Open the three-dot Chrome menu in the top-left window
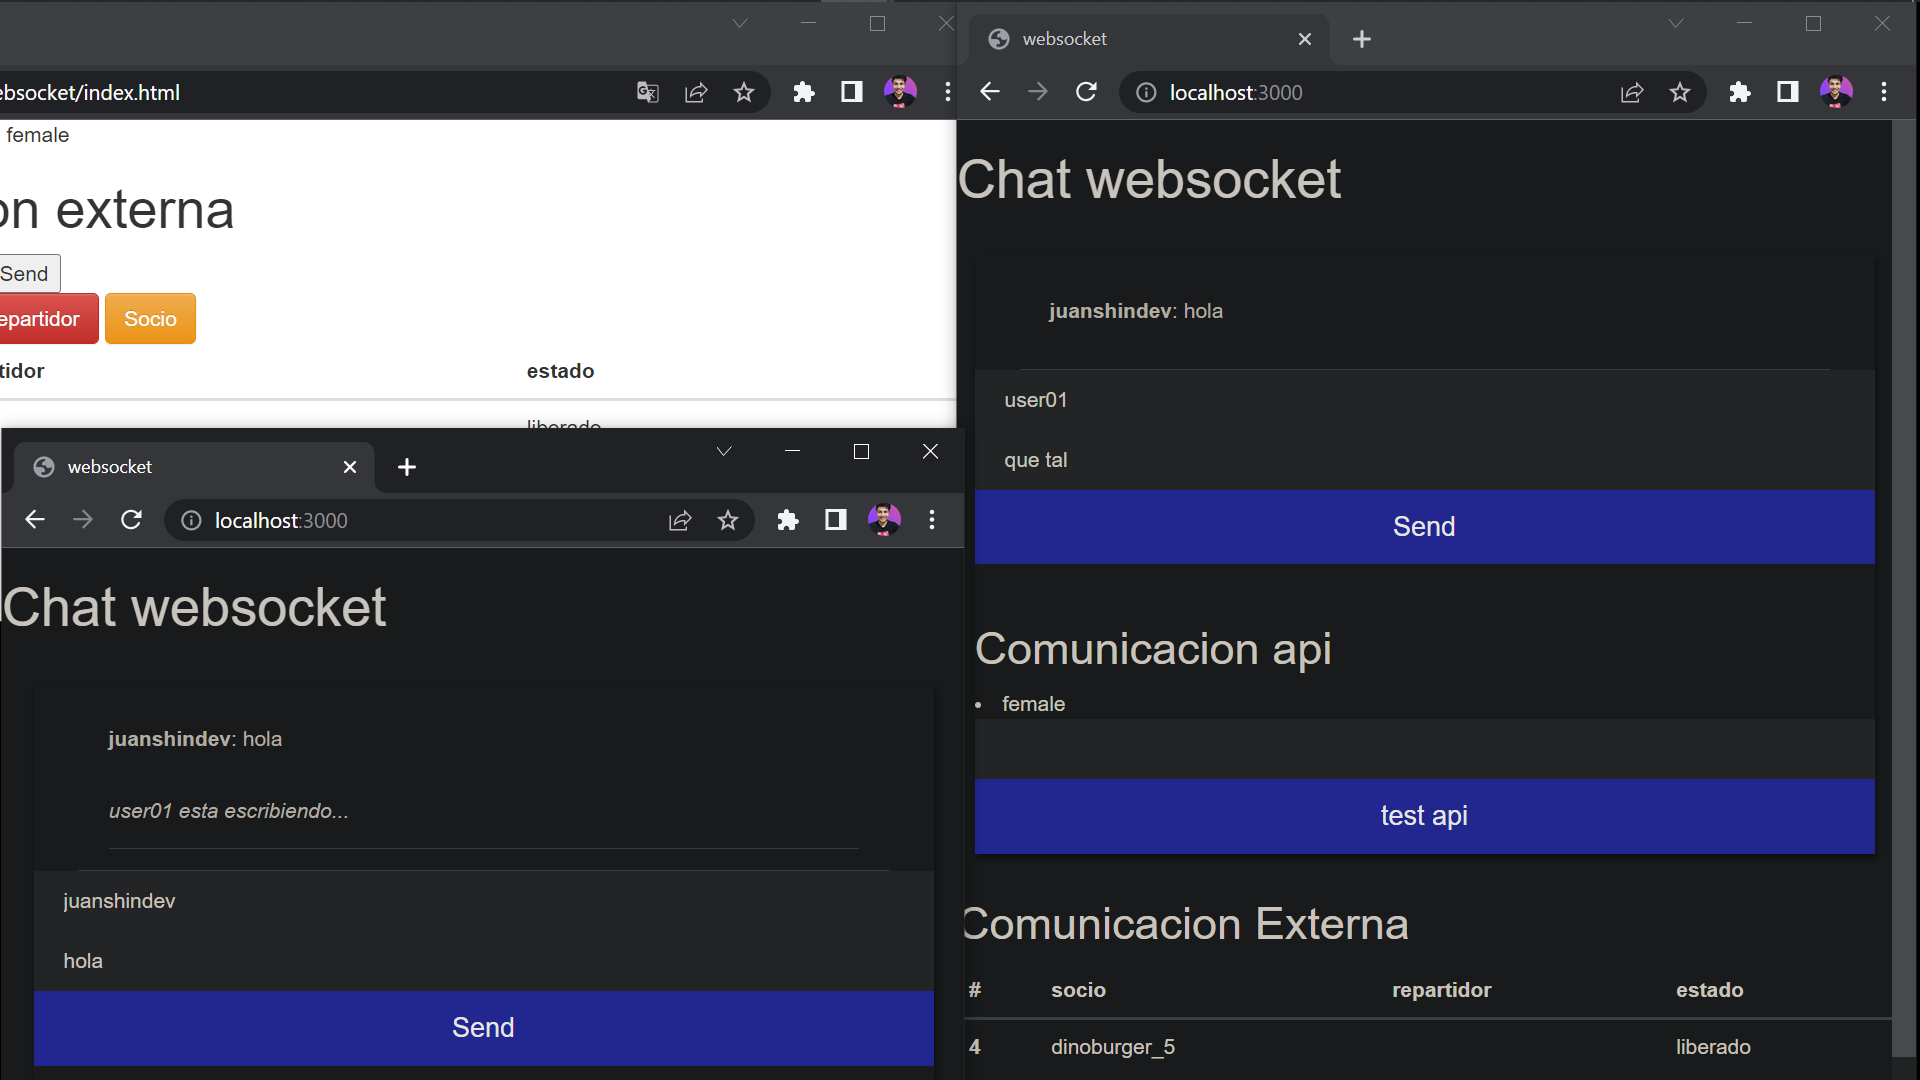The width and height of the screenshot is (1920, 1080). point(948,92)
